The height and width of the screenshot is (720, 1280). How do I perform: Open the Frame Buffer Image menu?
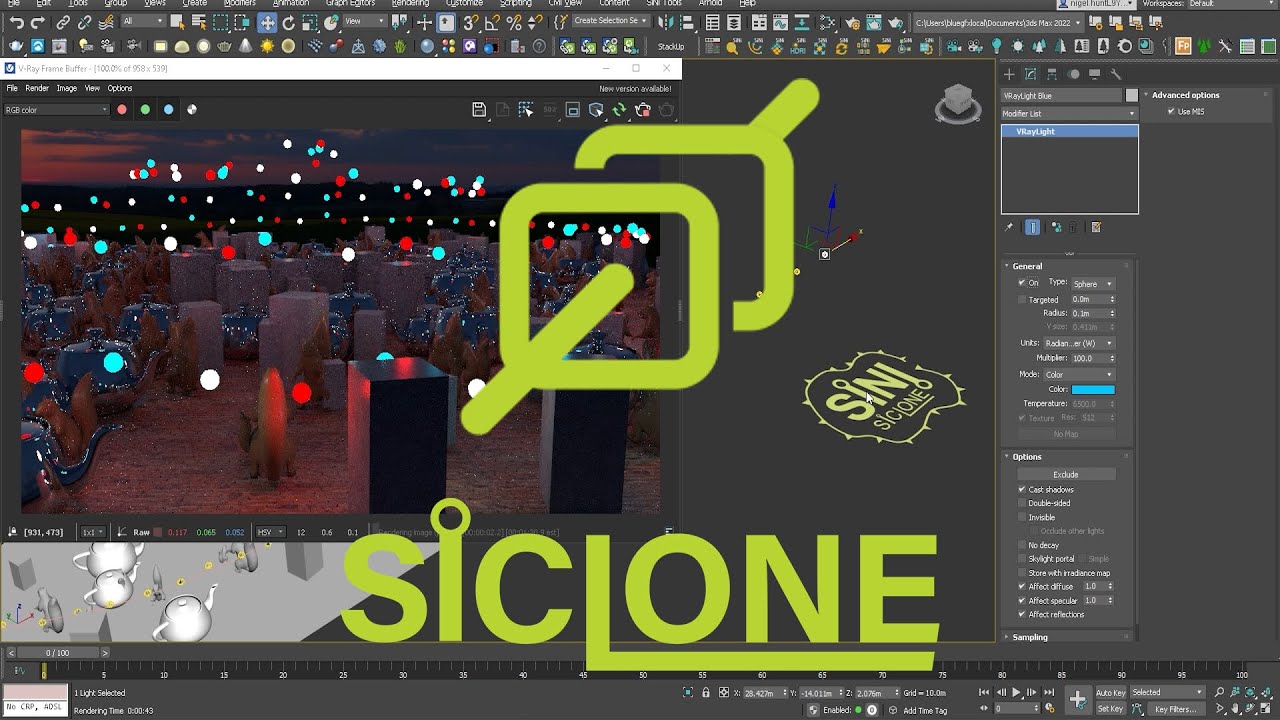click(66, 88)
